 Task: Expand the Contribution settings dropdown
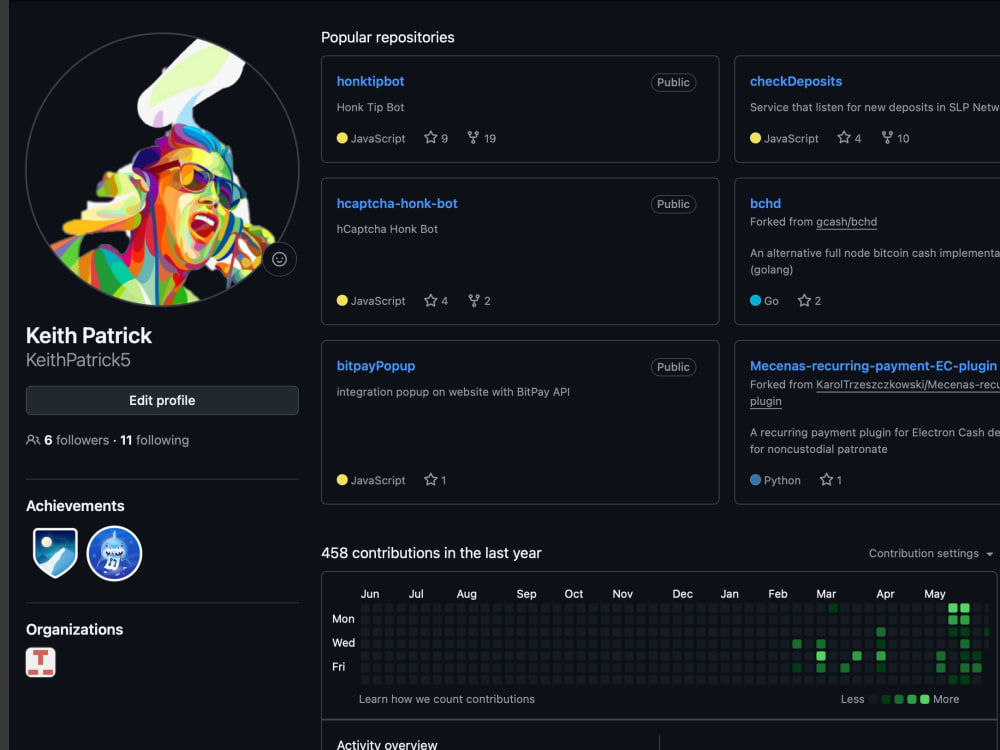coord(930,554)
